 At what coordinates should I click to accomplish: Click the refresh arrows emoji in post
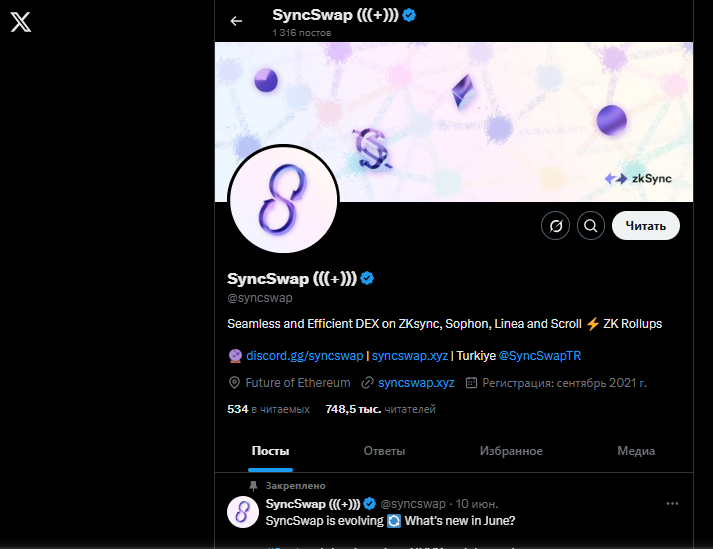click(x=394, y=521)
